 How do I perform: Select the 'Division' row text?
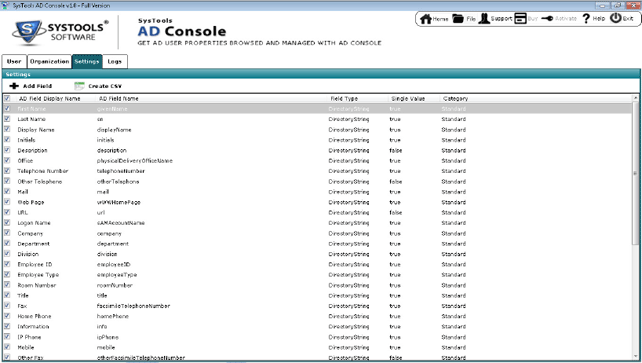pos(28,254)
